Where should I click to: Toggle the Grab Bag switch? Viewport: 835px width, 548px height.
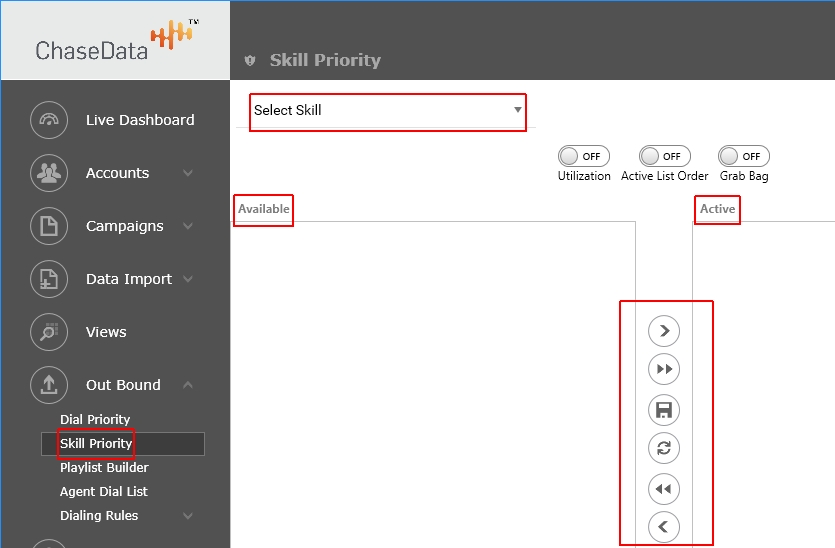tap(743, 156)
